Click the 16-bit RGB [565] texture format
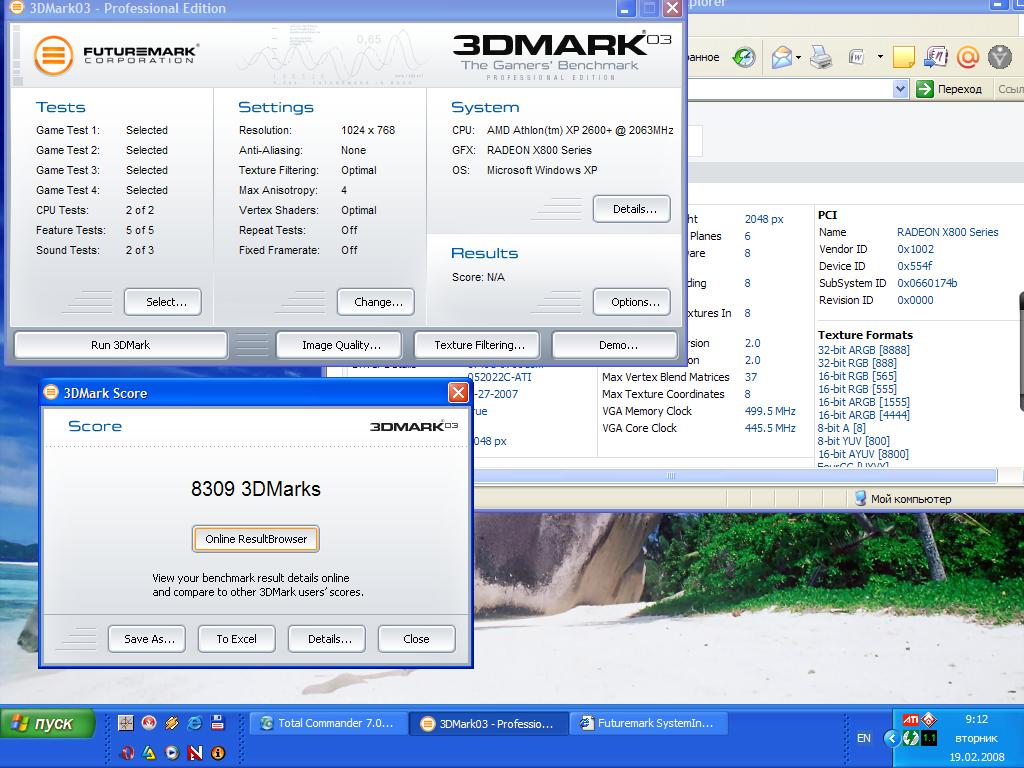This screenshot has width=1024, height=768. [857, 376]
